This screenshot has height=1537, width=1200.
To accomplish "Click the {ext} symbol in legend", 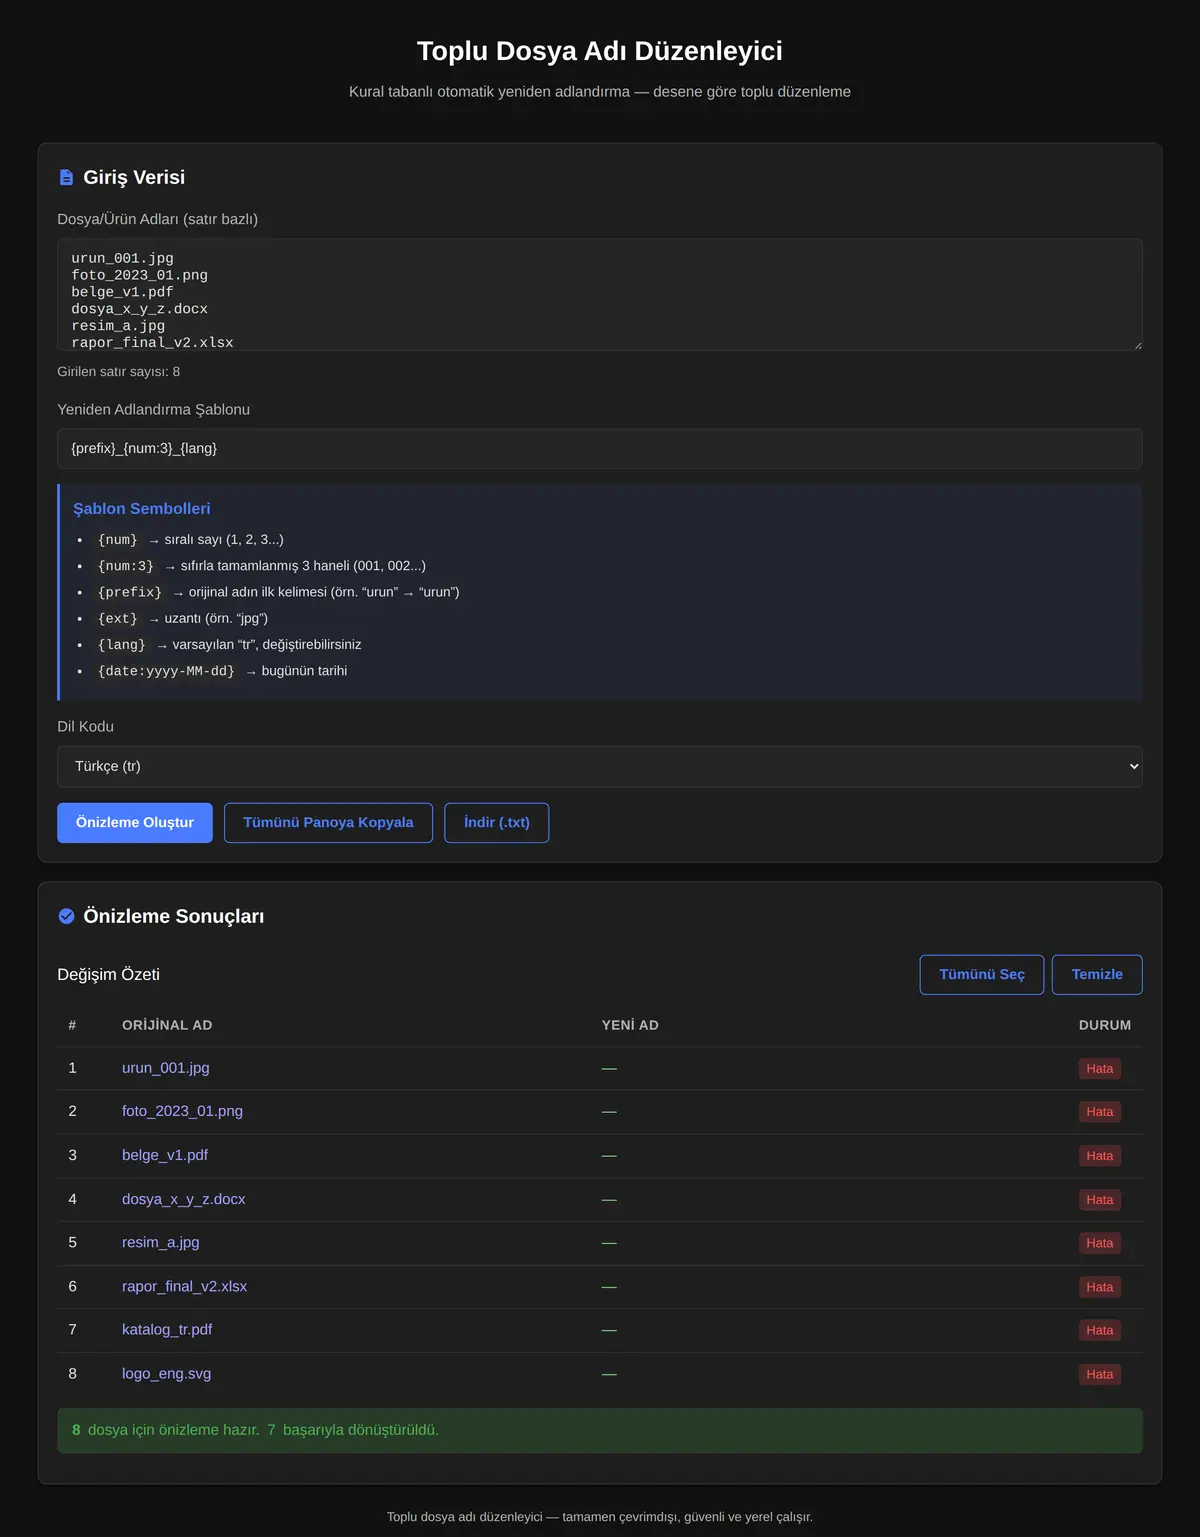I will 118,618.
